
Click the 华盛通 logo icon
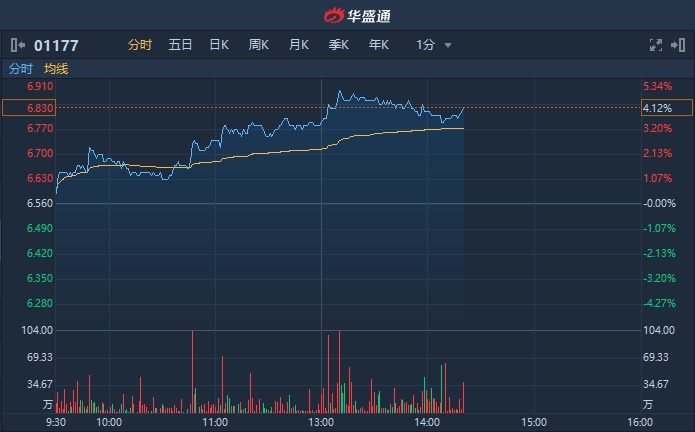click(x=332, y=15)
